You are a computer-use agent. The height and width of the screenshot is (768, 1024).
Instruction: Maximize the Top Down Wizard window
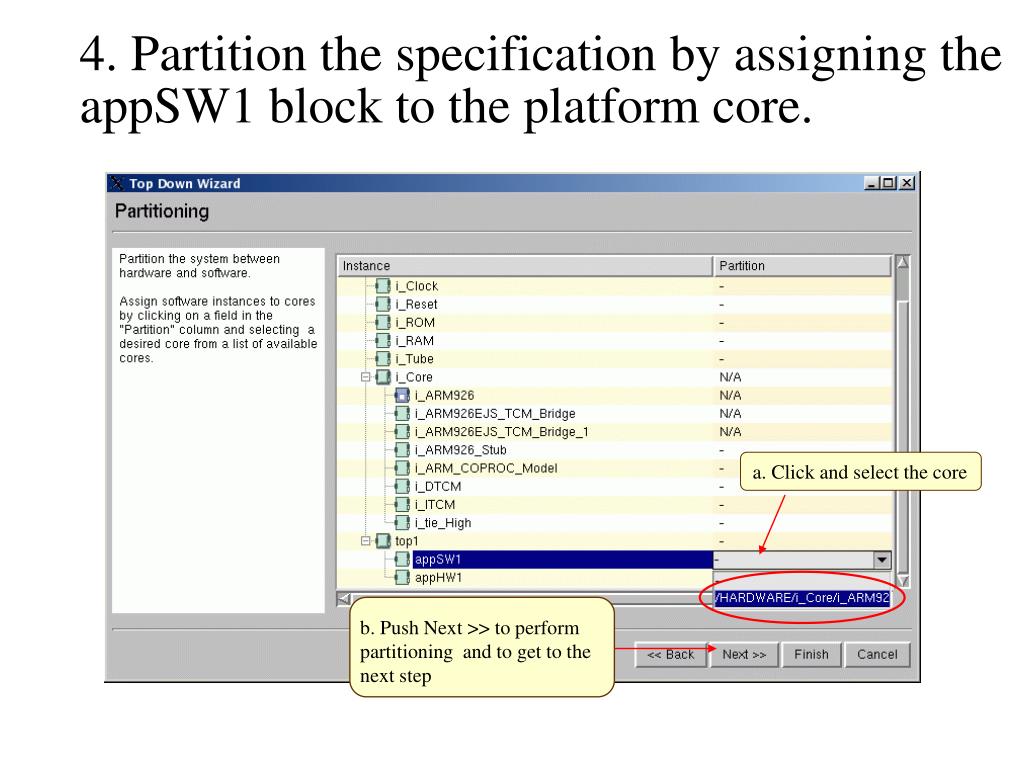point(888,184)
